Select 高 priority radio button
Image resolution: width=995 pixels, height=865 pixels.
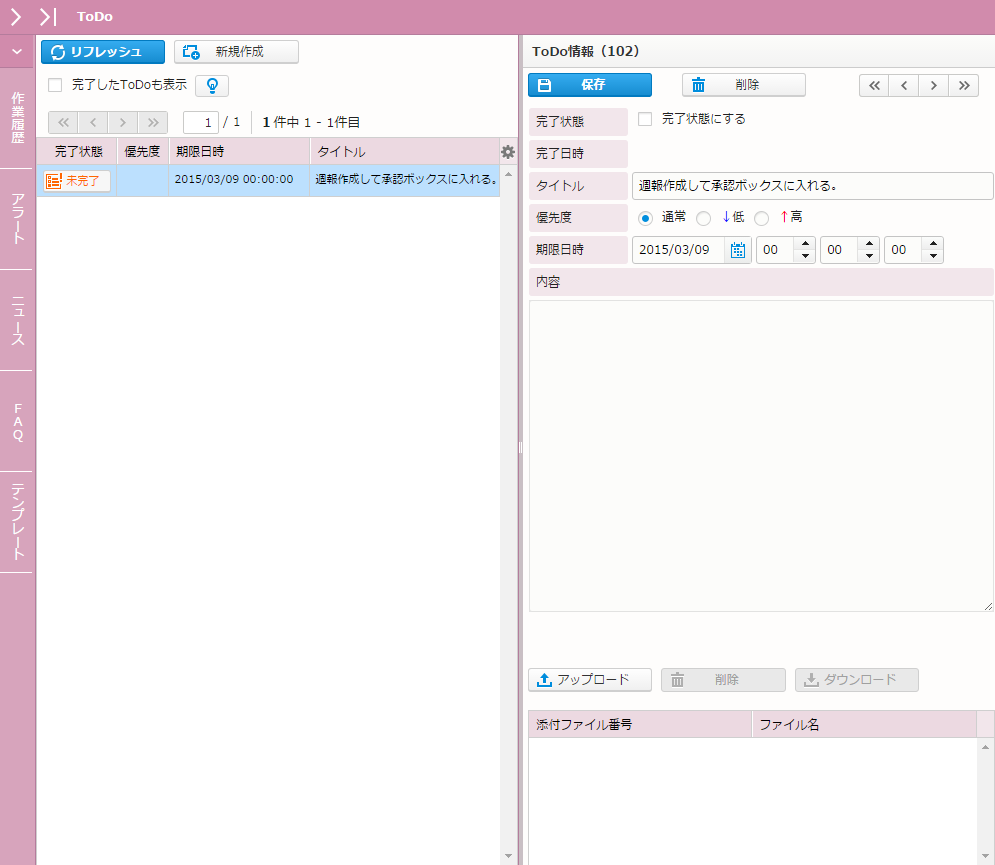762,218
